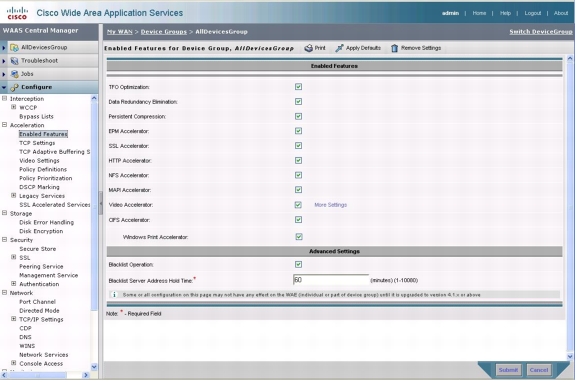Image resolution: width=577 pixels, height=382 pixels.
Task: Collapse the Acceleration tree node
Action: tap(4, 125)
